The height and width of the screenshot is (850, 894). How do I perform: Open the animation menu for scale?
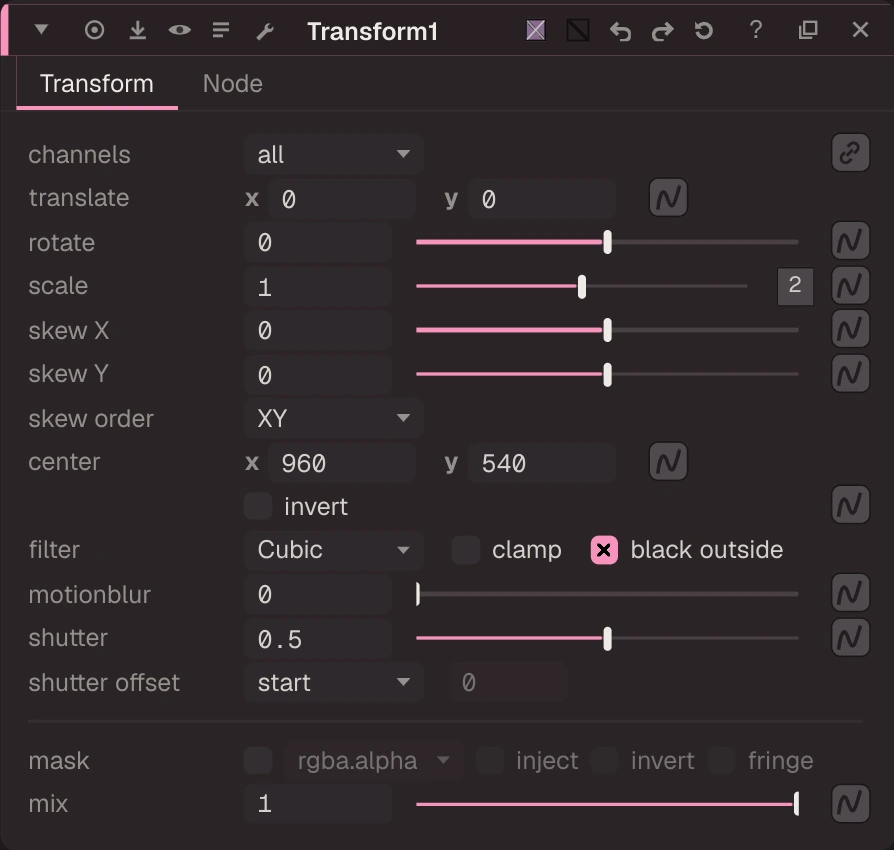[x=850, y=284]
